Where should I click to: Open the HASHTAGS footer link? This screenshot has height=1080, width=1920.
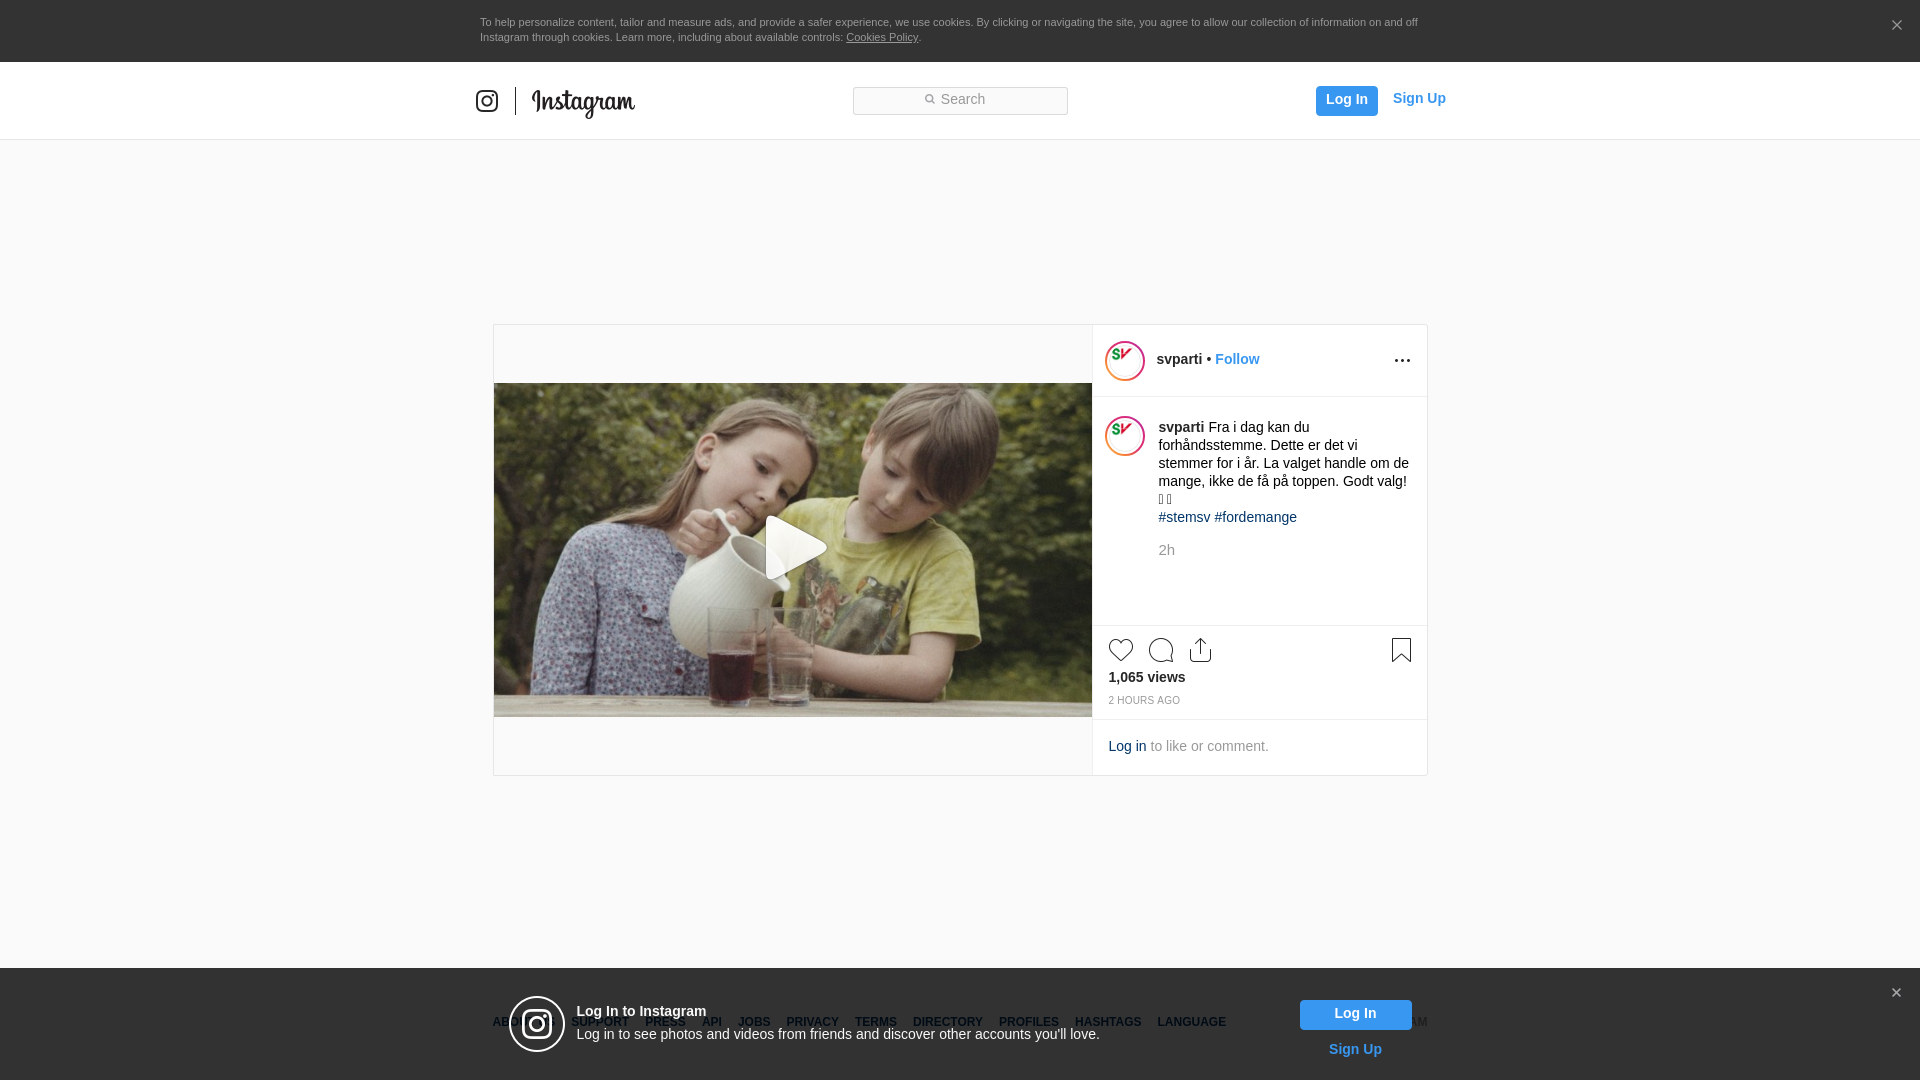pos(1107,1022)
